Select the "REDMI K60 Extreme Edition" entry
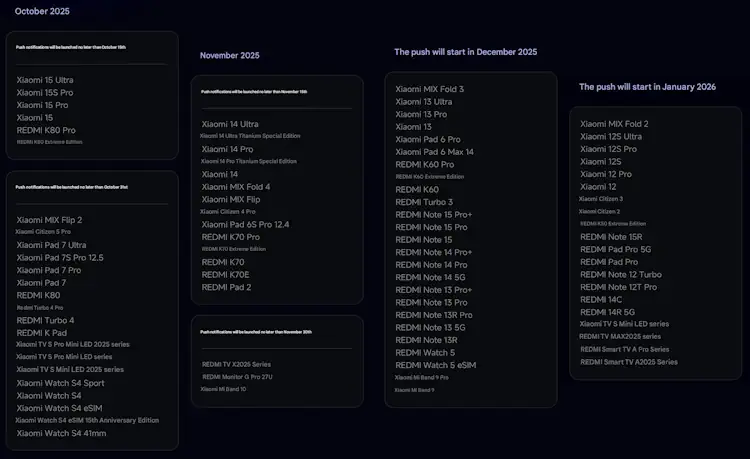This screenshot has height=459, width=750. pyautogui.click(x=430, y=176)
